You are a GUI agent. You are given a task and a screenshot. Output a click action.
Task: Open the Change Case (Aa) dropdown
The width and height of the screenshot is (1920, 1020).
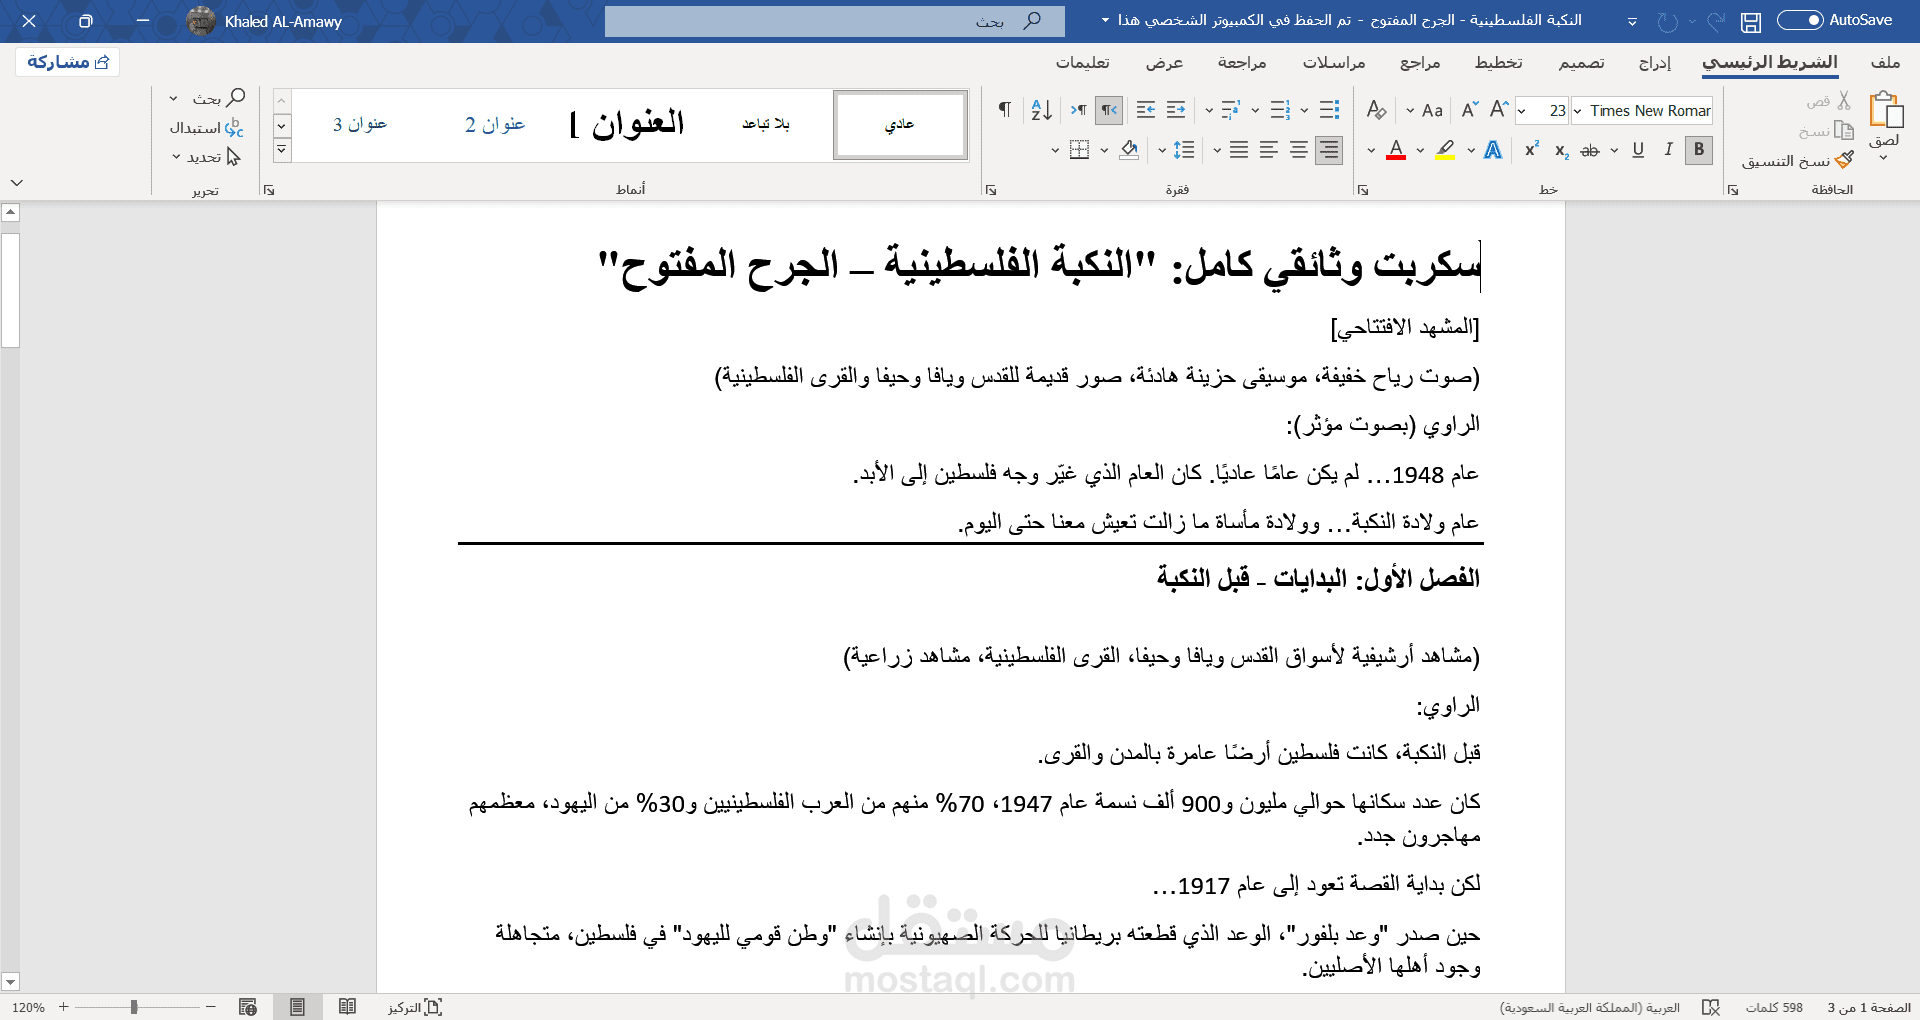[1410, 111]
